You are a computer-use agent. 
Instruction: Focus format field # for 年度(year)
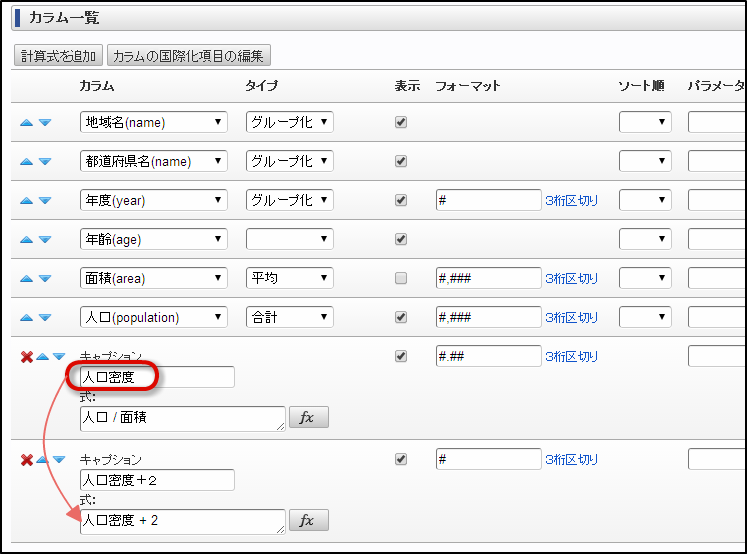[x=488, y=201]
